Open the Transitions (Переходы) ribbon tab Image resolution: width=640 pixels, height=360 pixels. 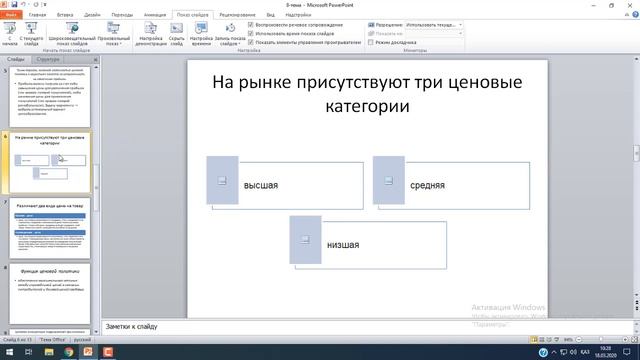point(122,15)
